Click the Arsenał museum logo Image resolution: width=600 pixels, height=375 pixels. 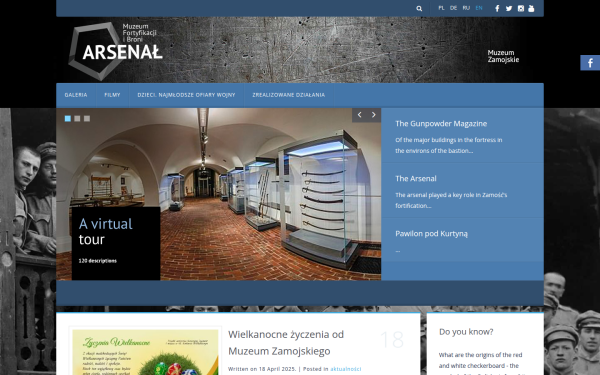pos(116,51)
